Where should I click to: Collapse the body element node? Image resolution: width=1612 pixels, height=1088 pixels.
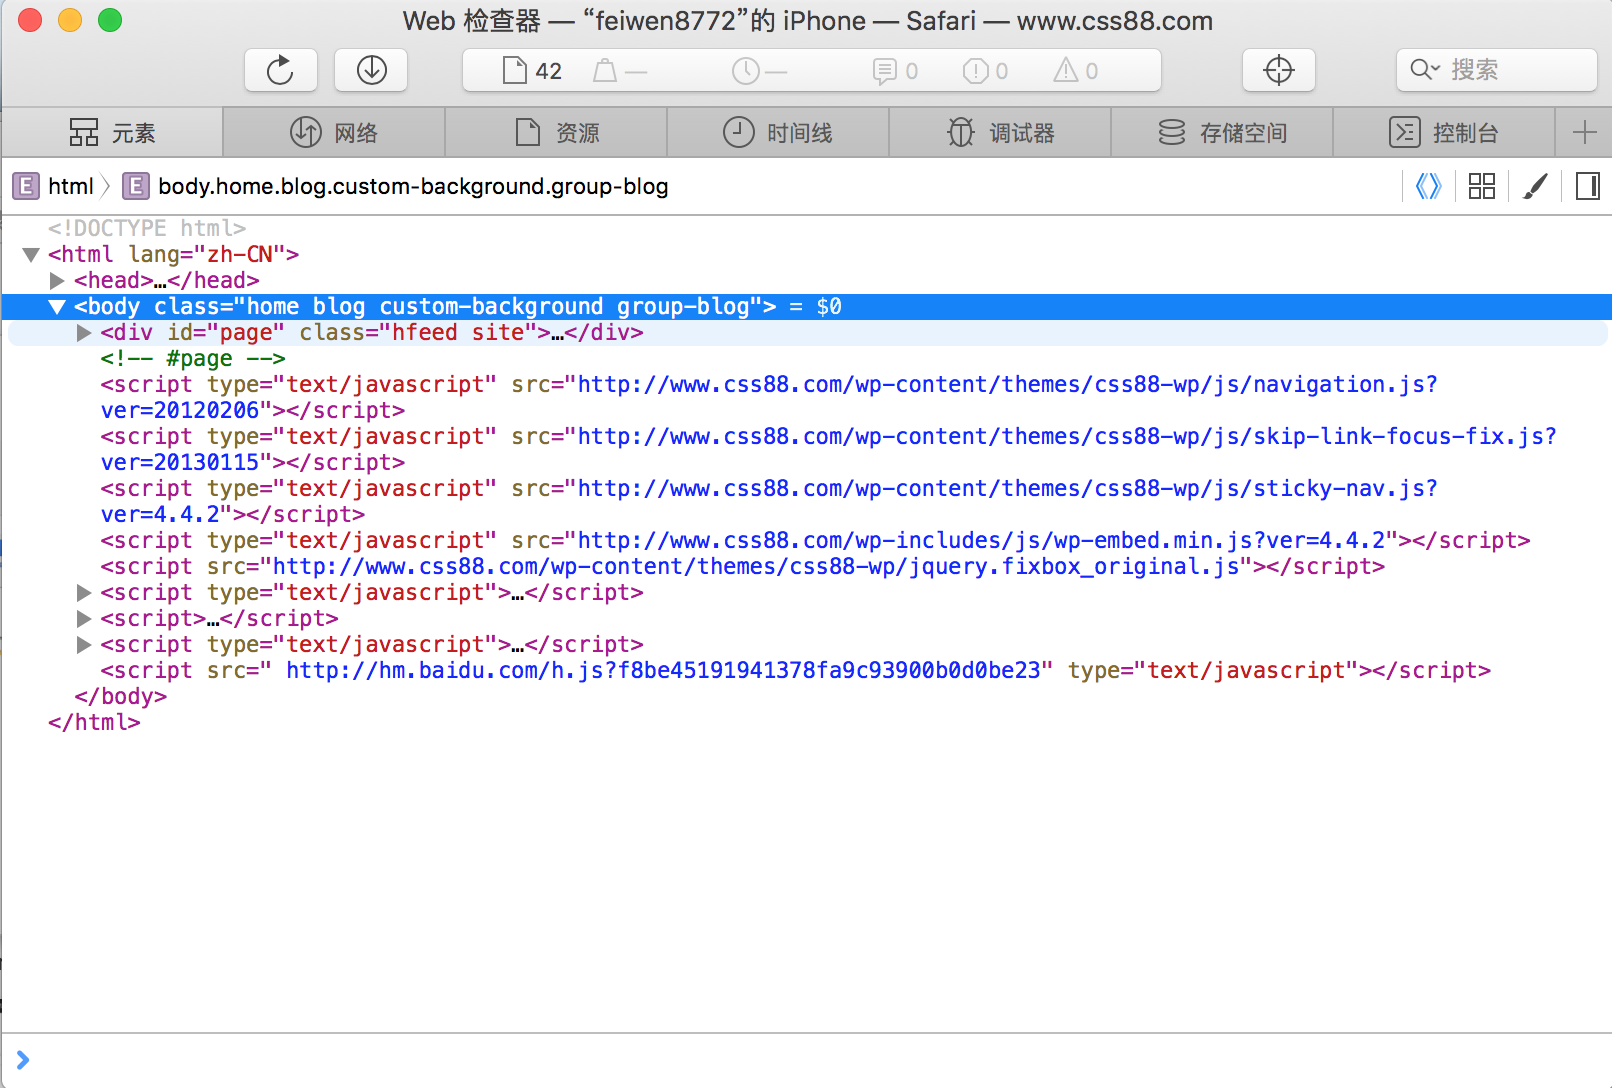pyautogui.click(x=57, y=306)
